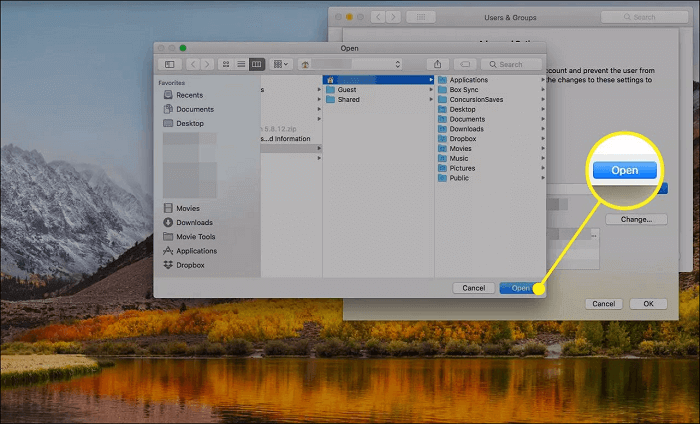The height and width of the screenshot is (424, 700).
Task: Open Downloads from the sidebar
Action: pyautogui.click(x=194, y=222)
